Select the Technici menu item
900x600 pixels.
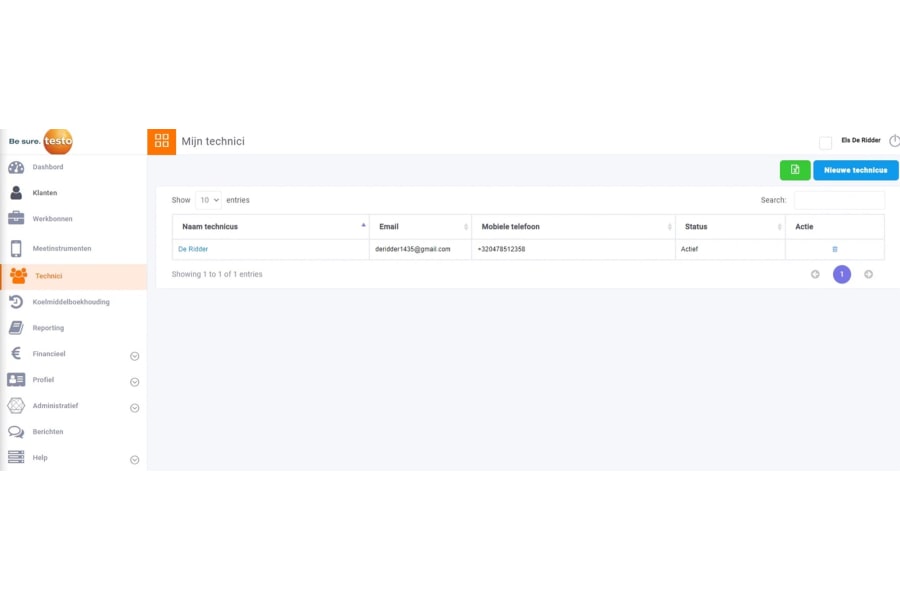[48, 276]
